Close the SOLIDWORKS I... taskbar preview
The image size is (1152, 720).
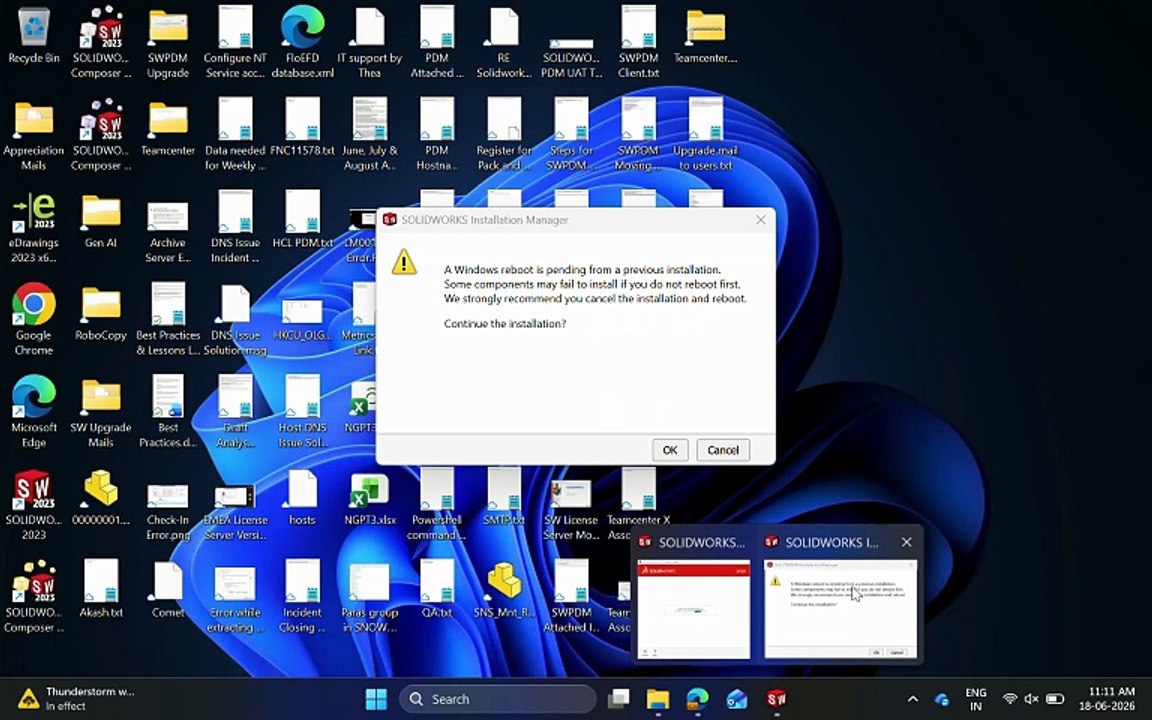[x=906, y=542]
